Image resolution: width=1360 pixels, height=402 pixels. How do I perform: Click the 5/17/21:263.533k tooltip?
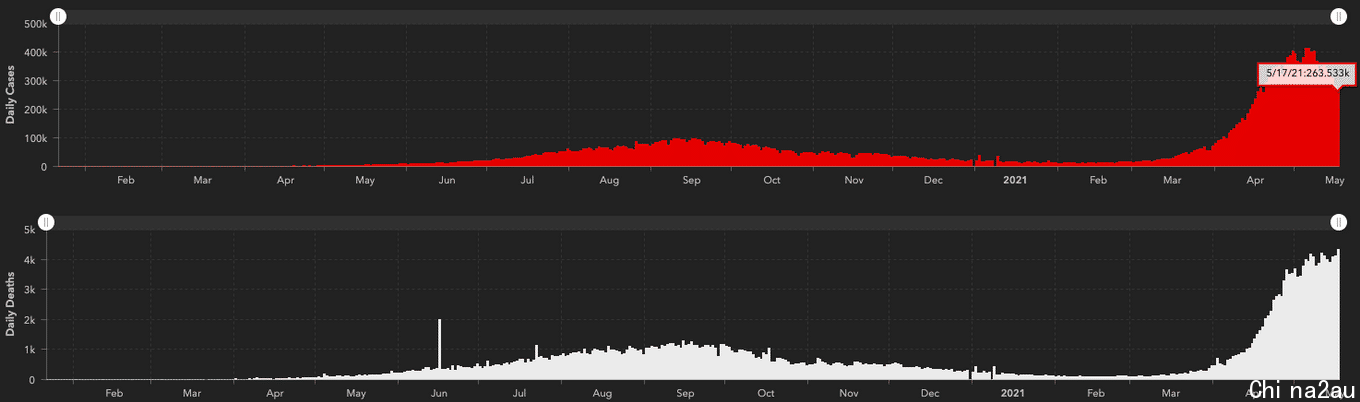pos(1307,73)
